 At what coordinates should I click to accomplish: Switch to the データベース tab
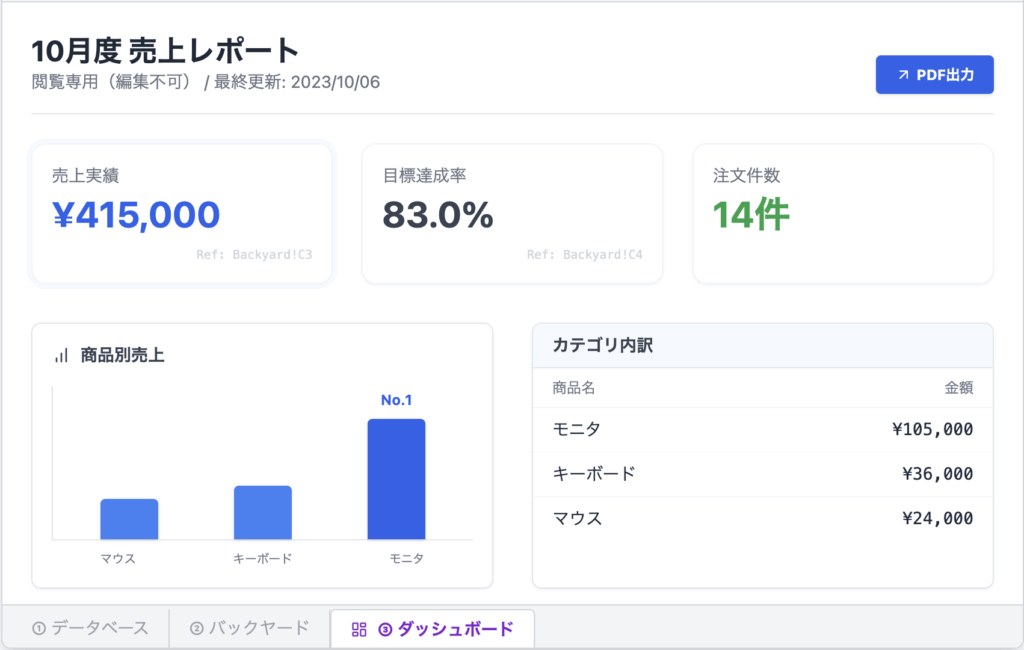coord(90,627)
